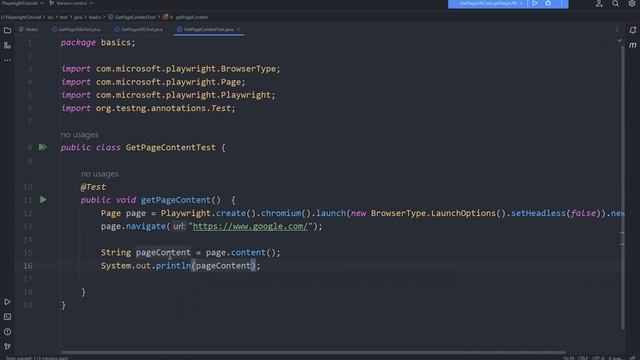Run the selected configuration with the play icon
Image resolution: width=640 pixels, height=360 pixels.
(534, 3)
